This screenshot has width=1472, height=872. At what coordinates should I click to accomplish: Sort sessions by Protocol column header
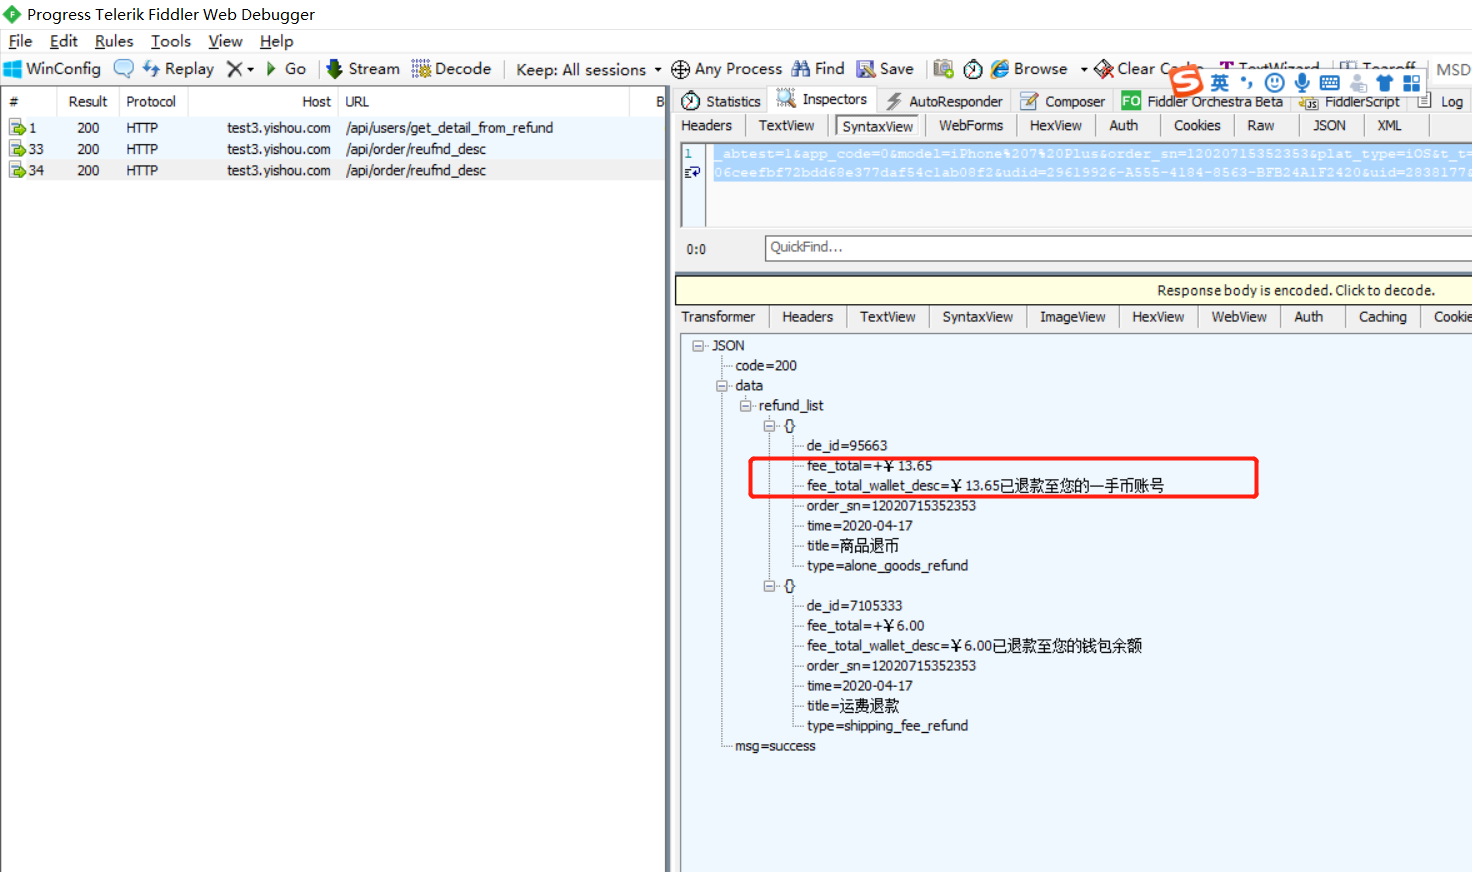pos(151,101)
